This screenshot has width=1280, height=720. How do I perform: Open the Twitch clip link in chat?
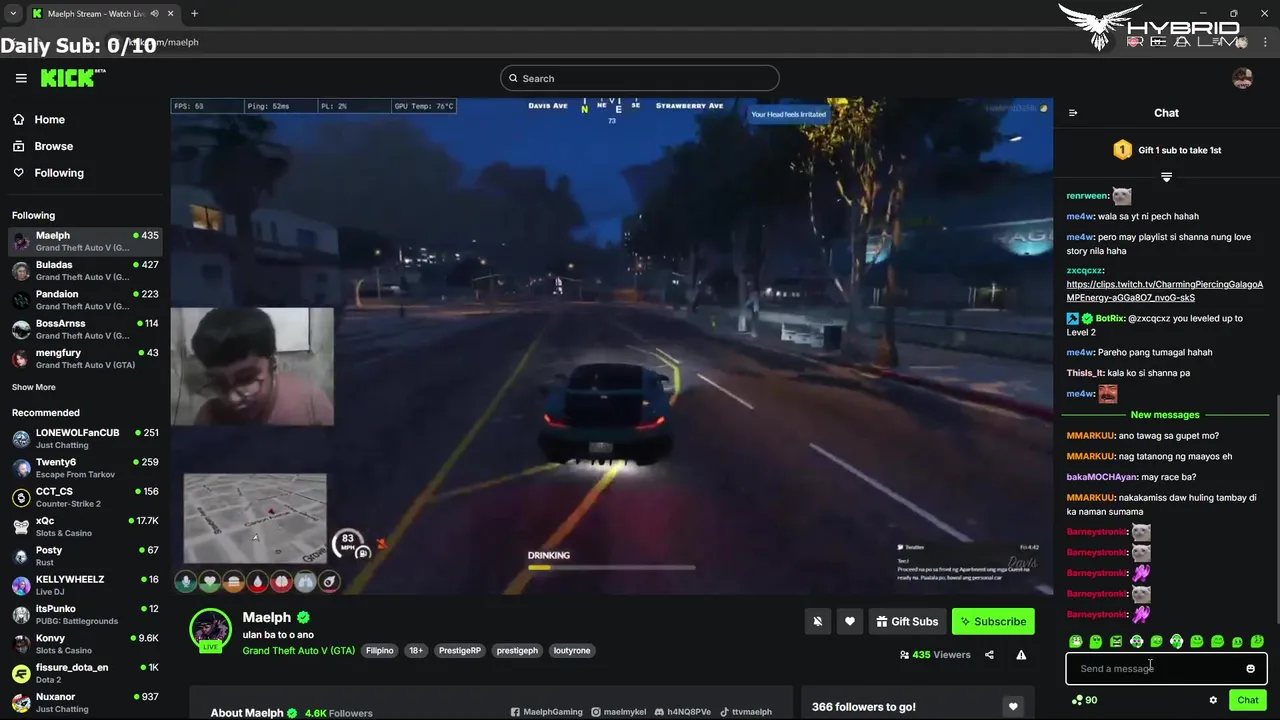point(1165,291)
